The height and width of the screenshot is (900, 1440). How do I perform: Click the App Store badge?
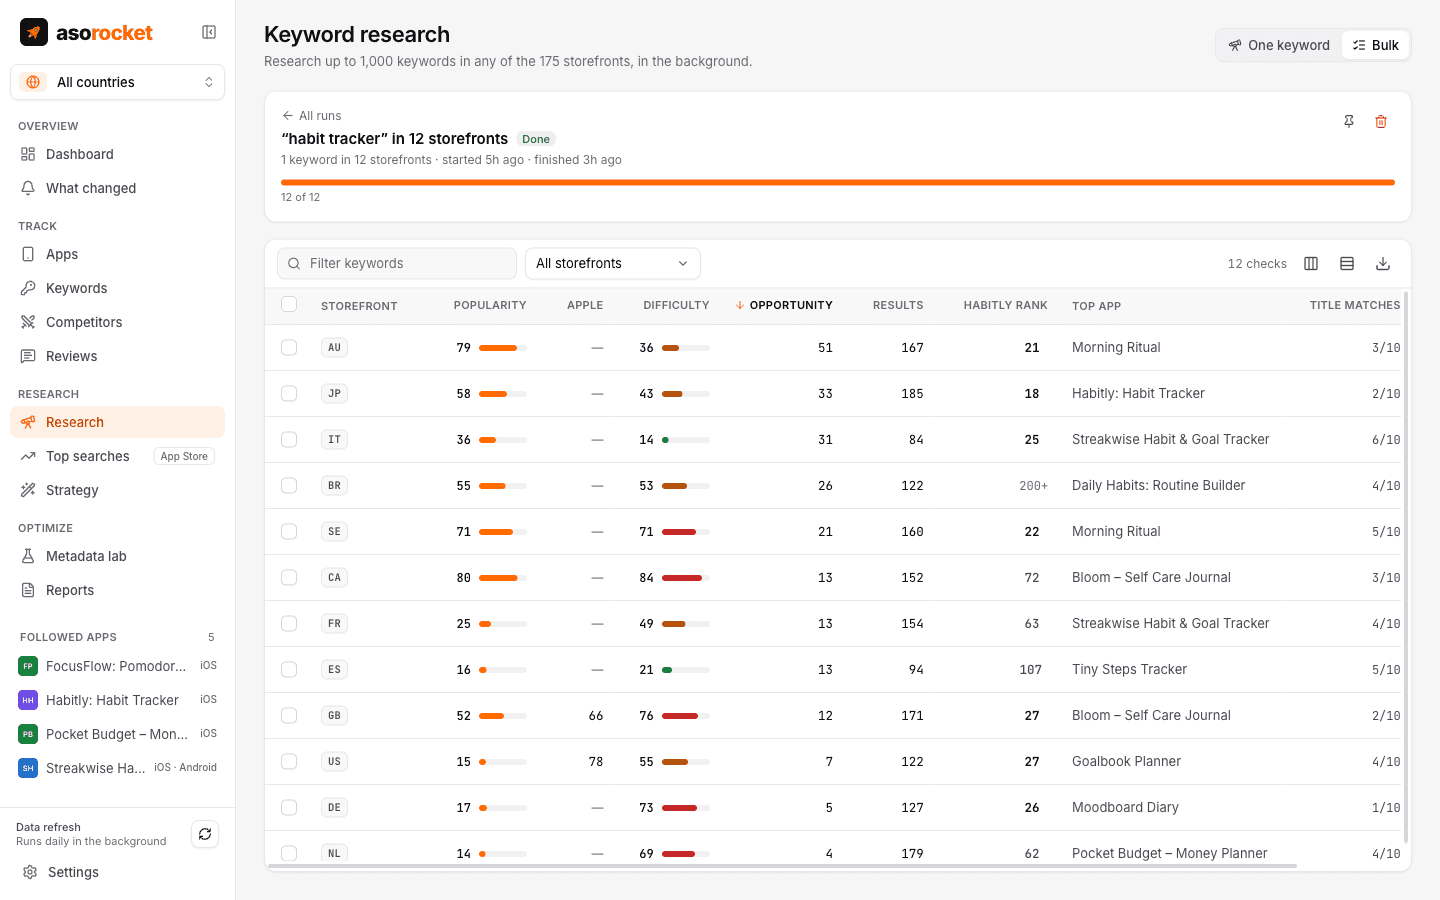[x=184, y=456]
